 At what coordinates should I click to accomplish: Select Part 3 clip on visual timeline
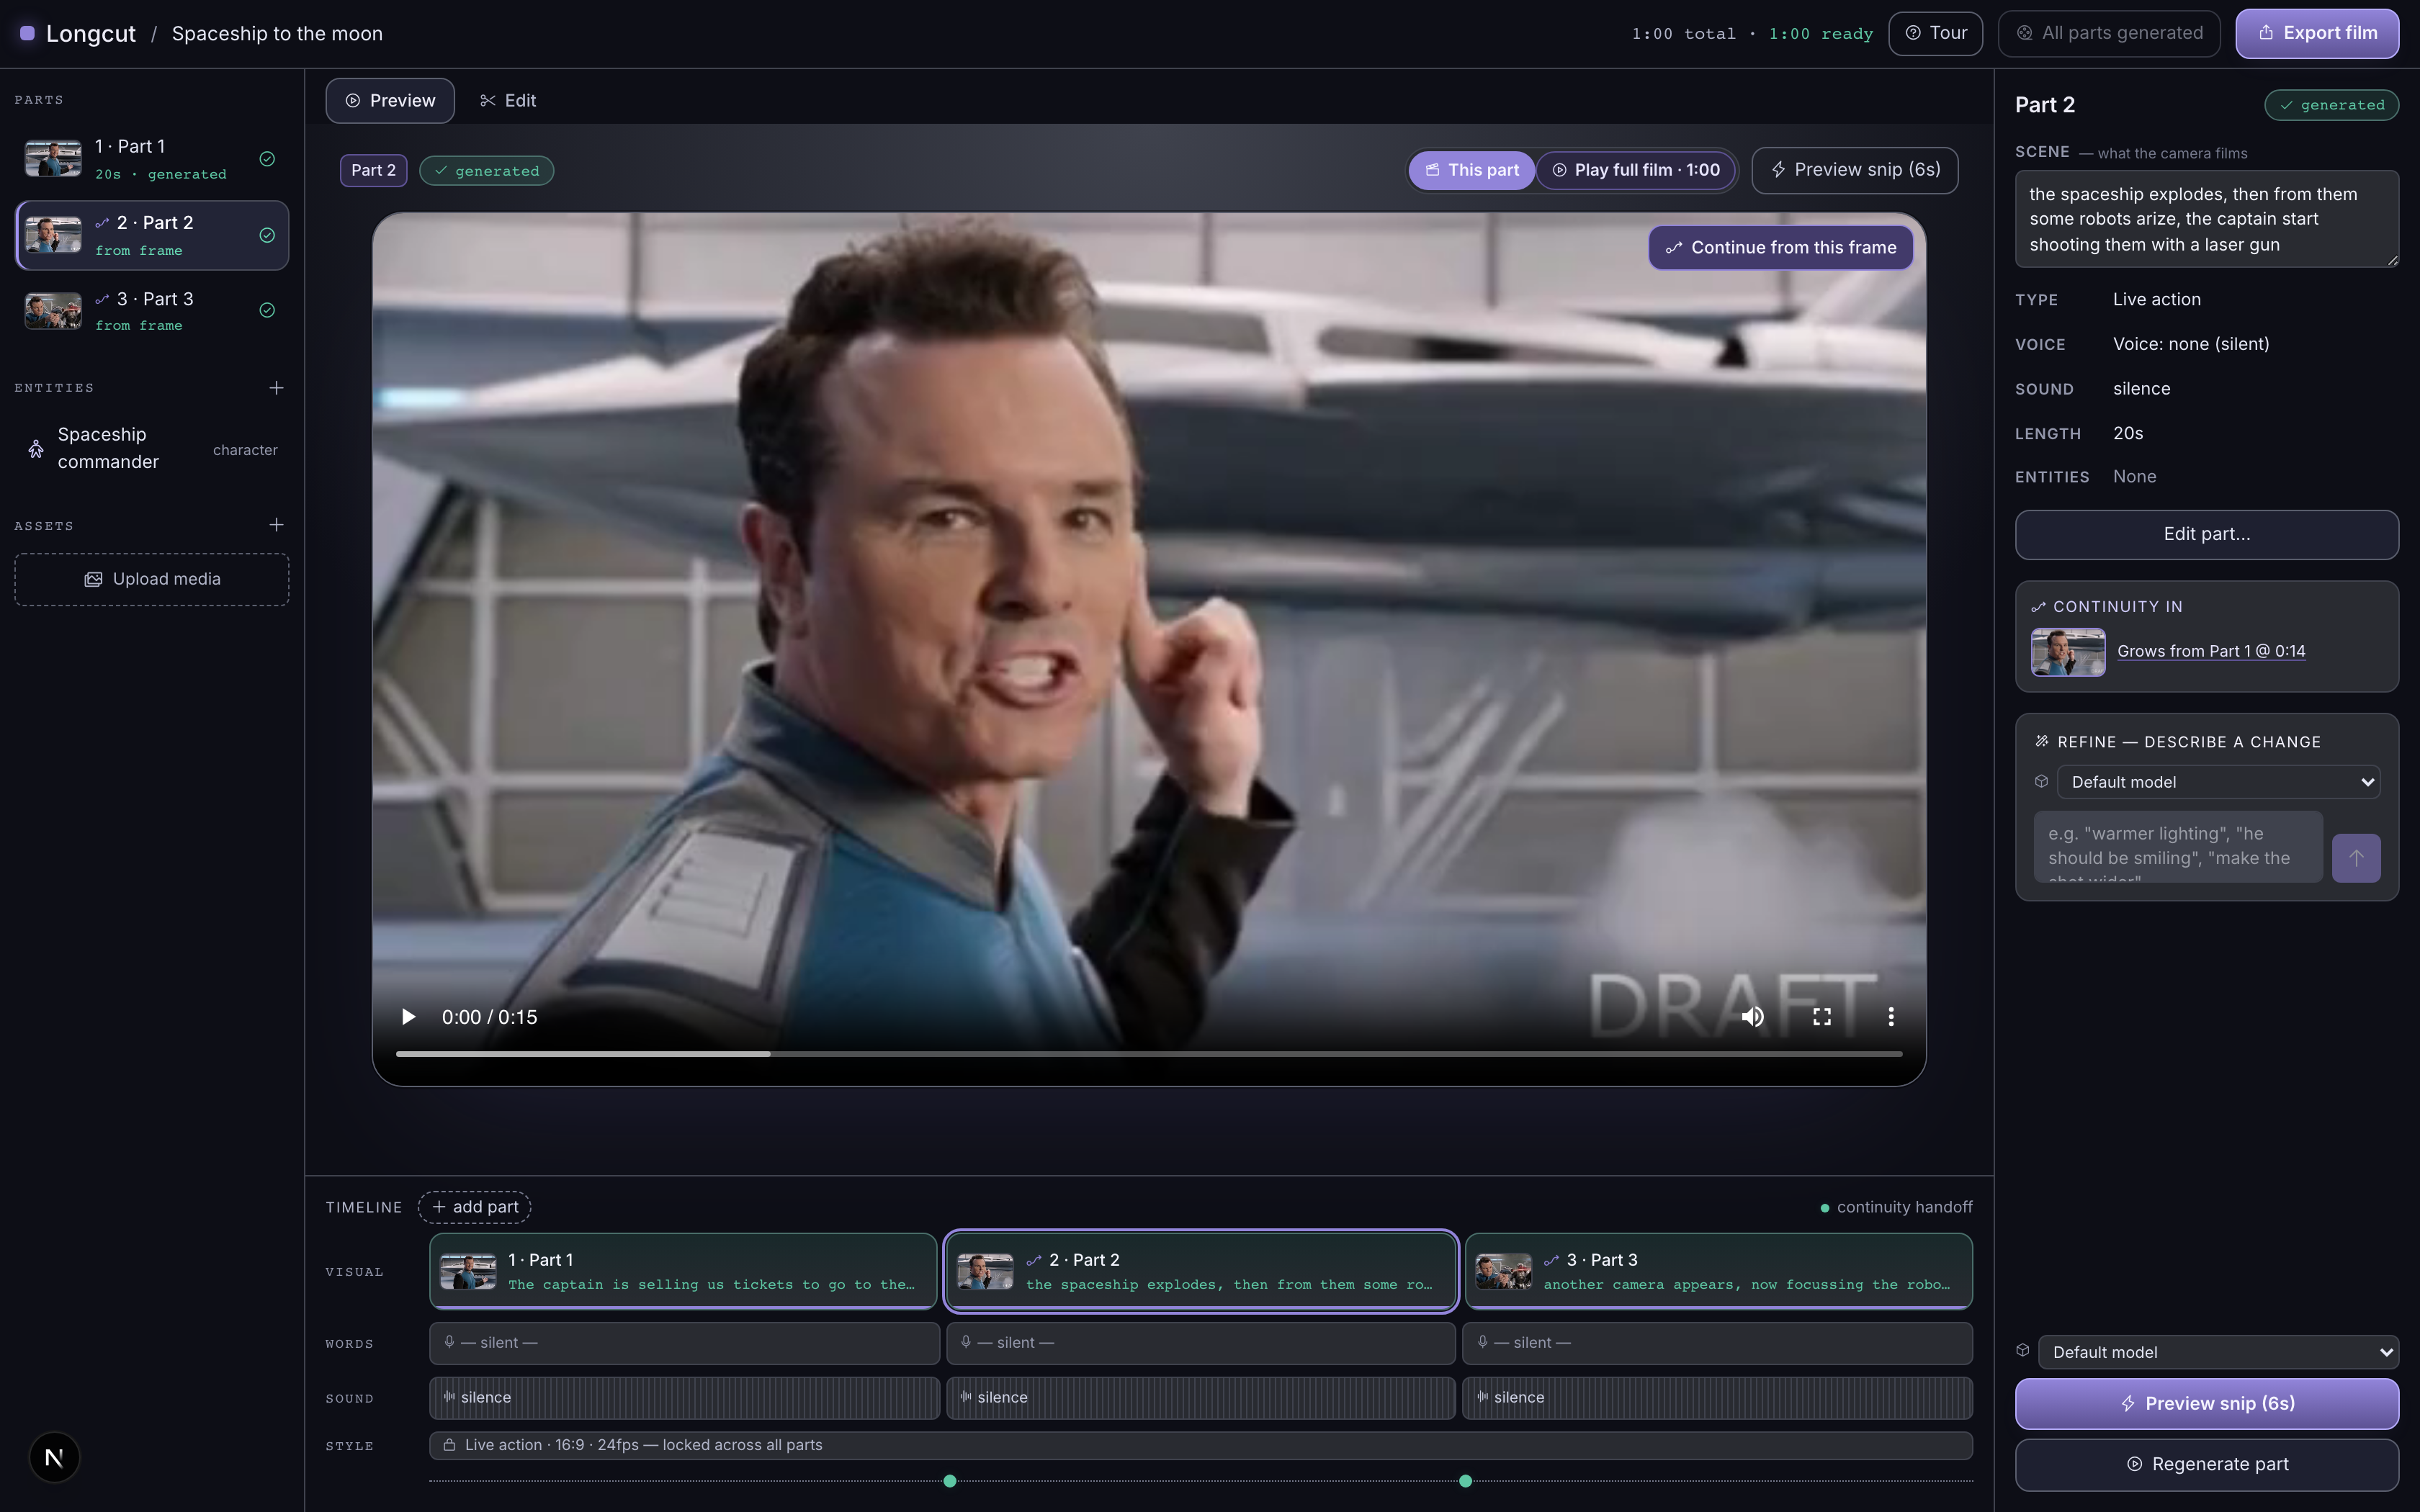point(1719,1271)
